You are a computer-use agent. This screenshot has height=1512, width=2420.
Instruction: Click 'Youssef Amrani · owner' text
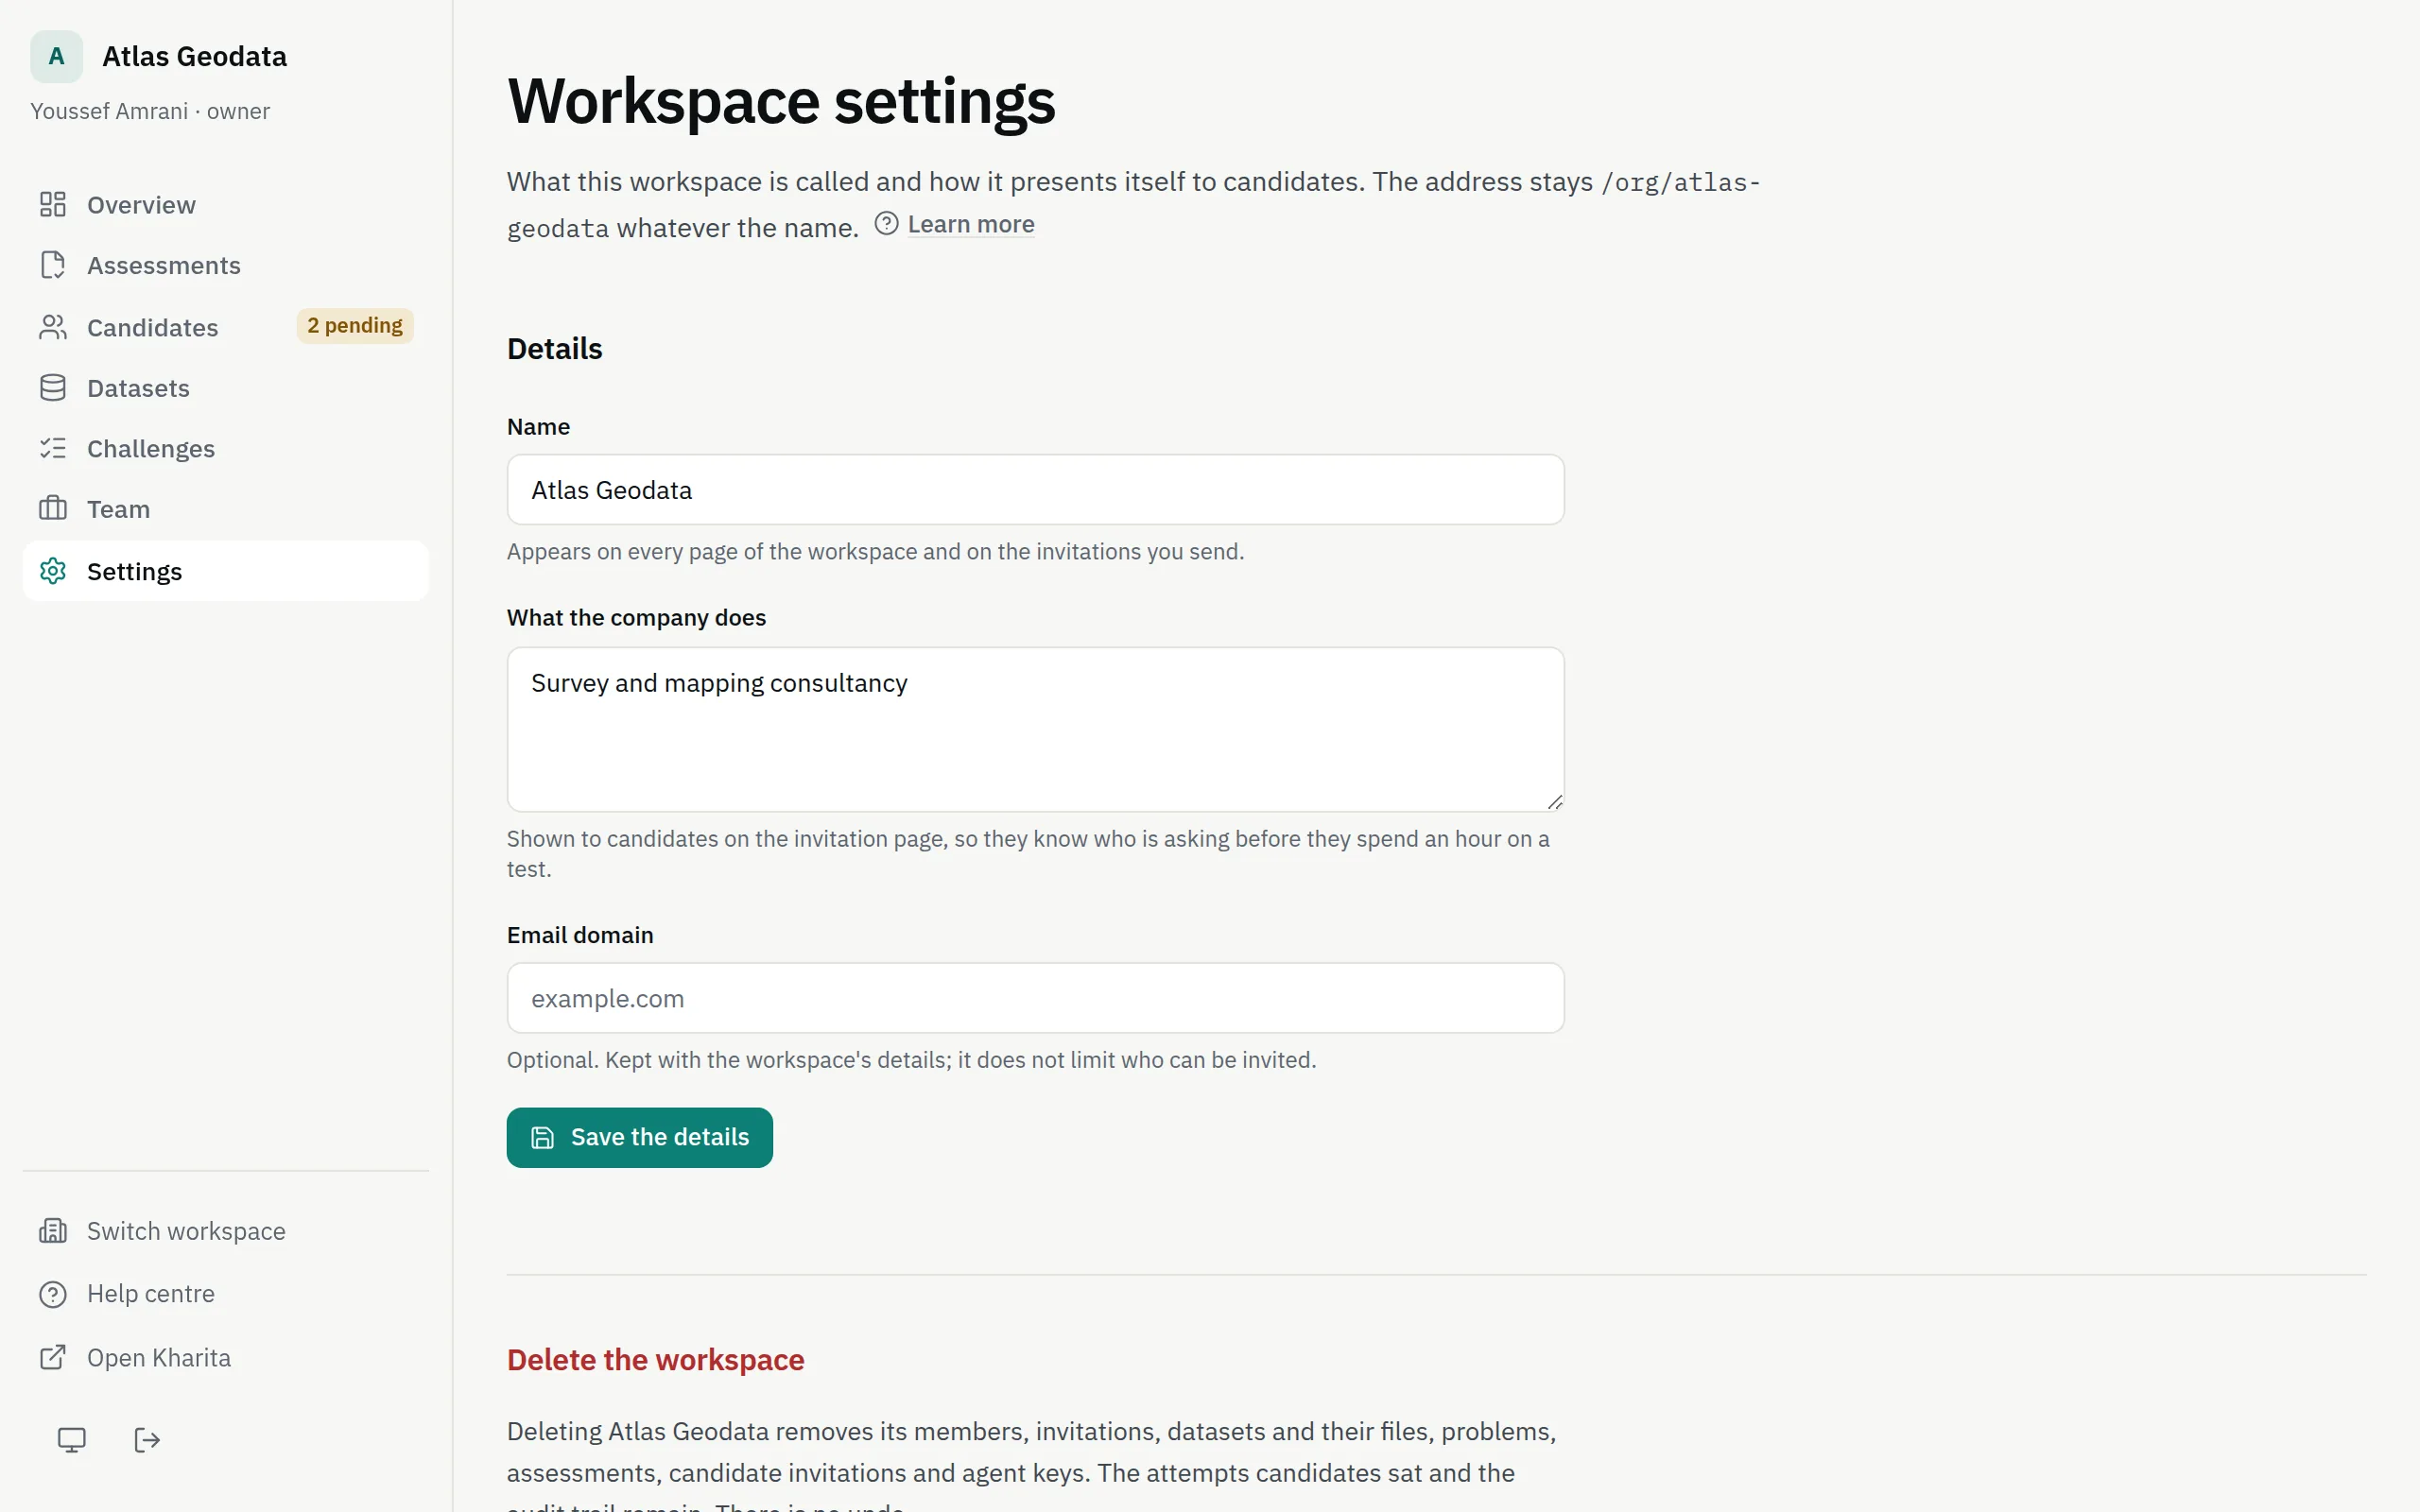click(150, 111)
